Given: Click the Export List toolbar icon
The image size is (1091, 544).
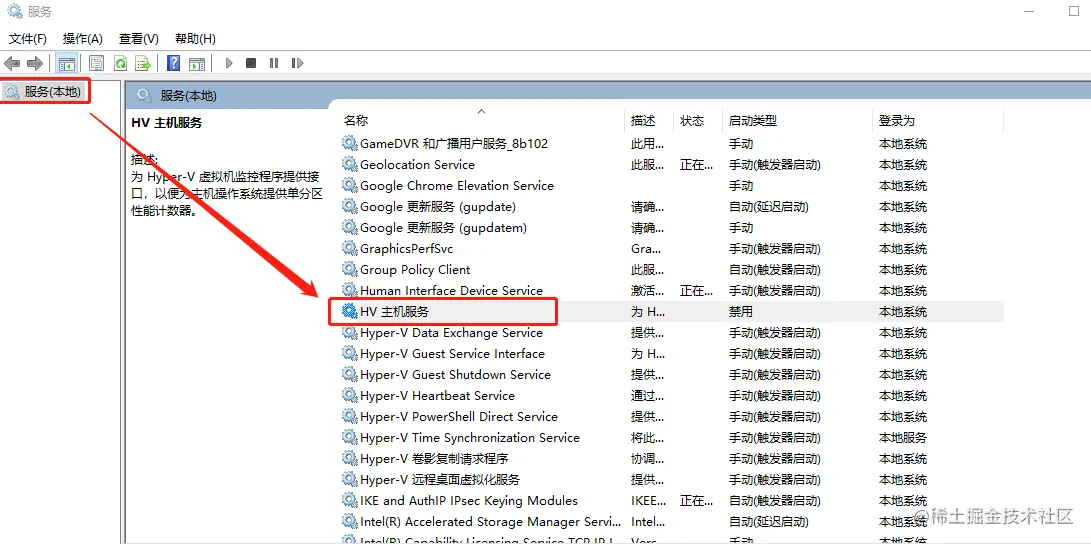Looking at the screenshot, I should pos(143,63).
